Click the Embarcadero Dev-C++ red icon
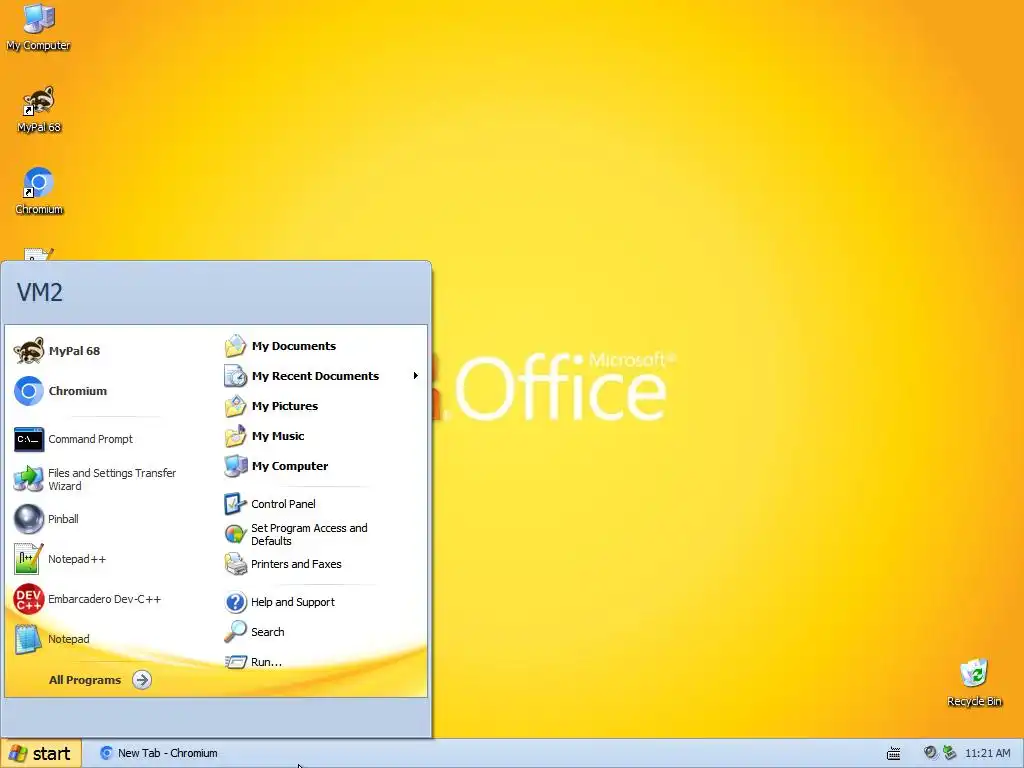1024x768 pixels. [29, 599]
